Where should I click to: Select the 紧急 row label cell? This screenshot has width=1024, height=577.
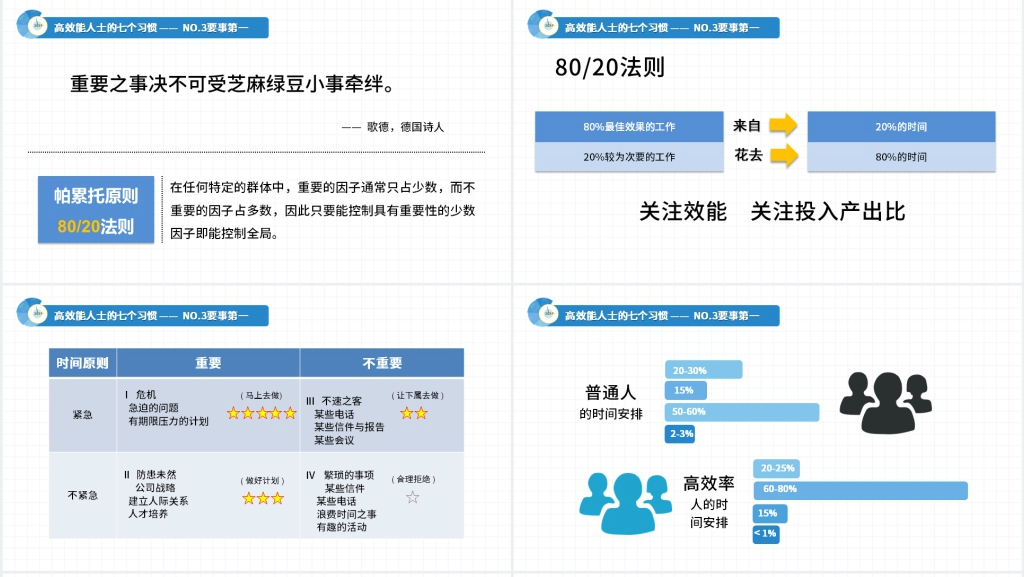[82, 414]
